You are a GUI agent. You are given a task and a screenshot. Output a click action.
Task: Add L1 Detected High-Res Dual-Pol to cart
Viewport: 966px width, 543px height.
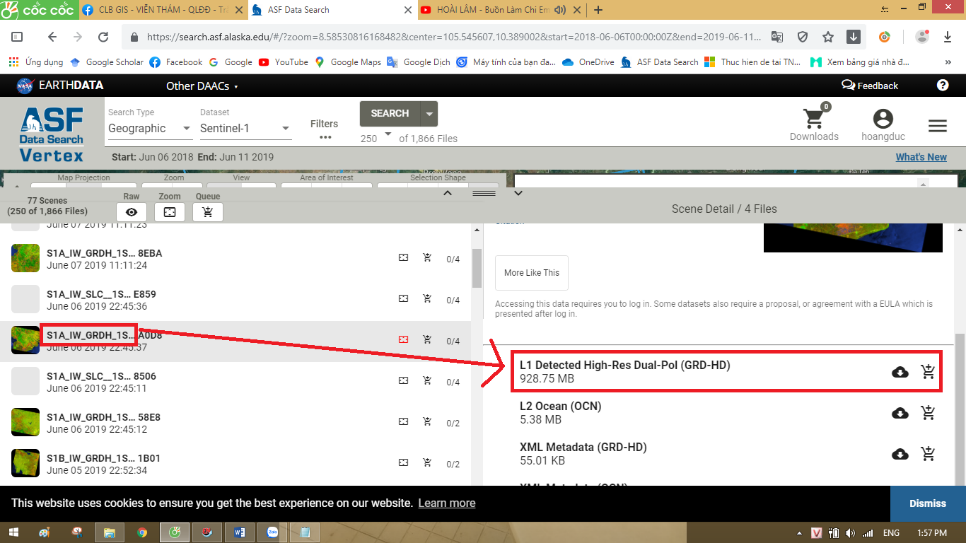click(x=927, y=371)
